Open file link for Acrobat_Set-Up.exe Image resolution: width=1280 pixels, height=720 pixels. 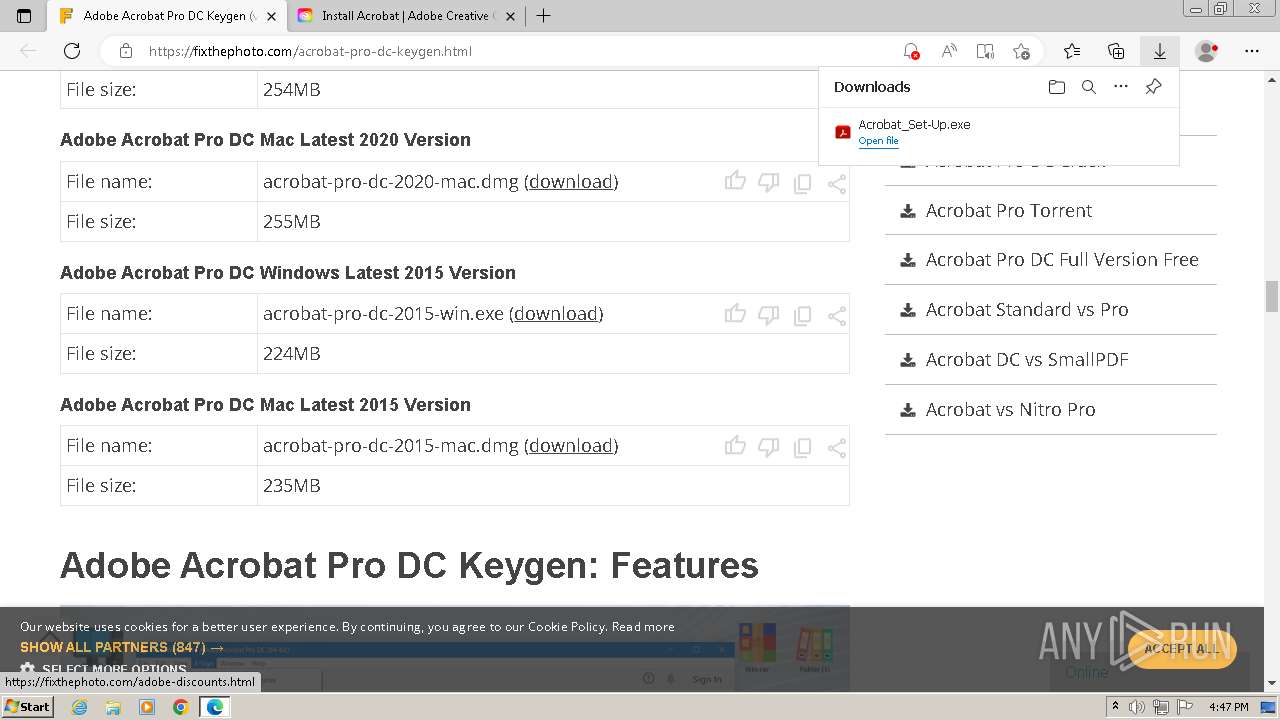click(x=878, y=141)
